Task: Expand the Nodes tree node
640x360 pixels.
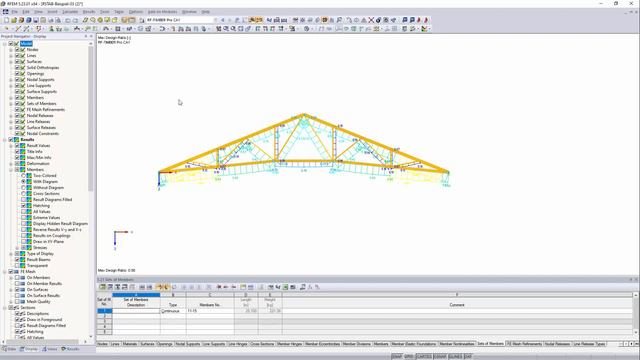Action: (11, 50)
